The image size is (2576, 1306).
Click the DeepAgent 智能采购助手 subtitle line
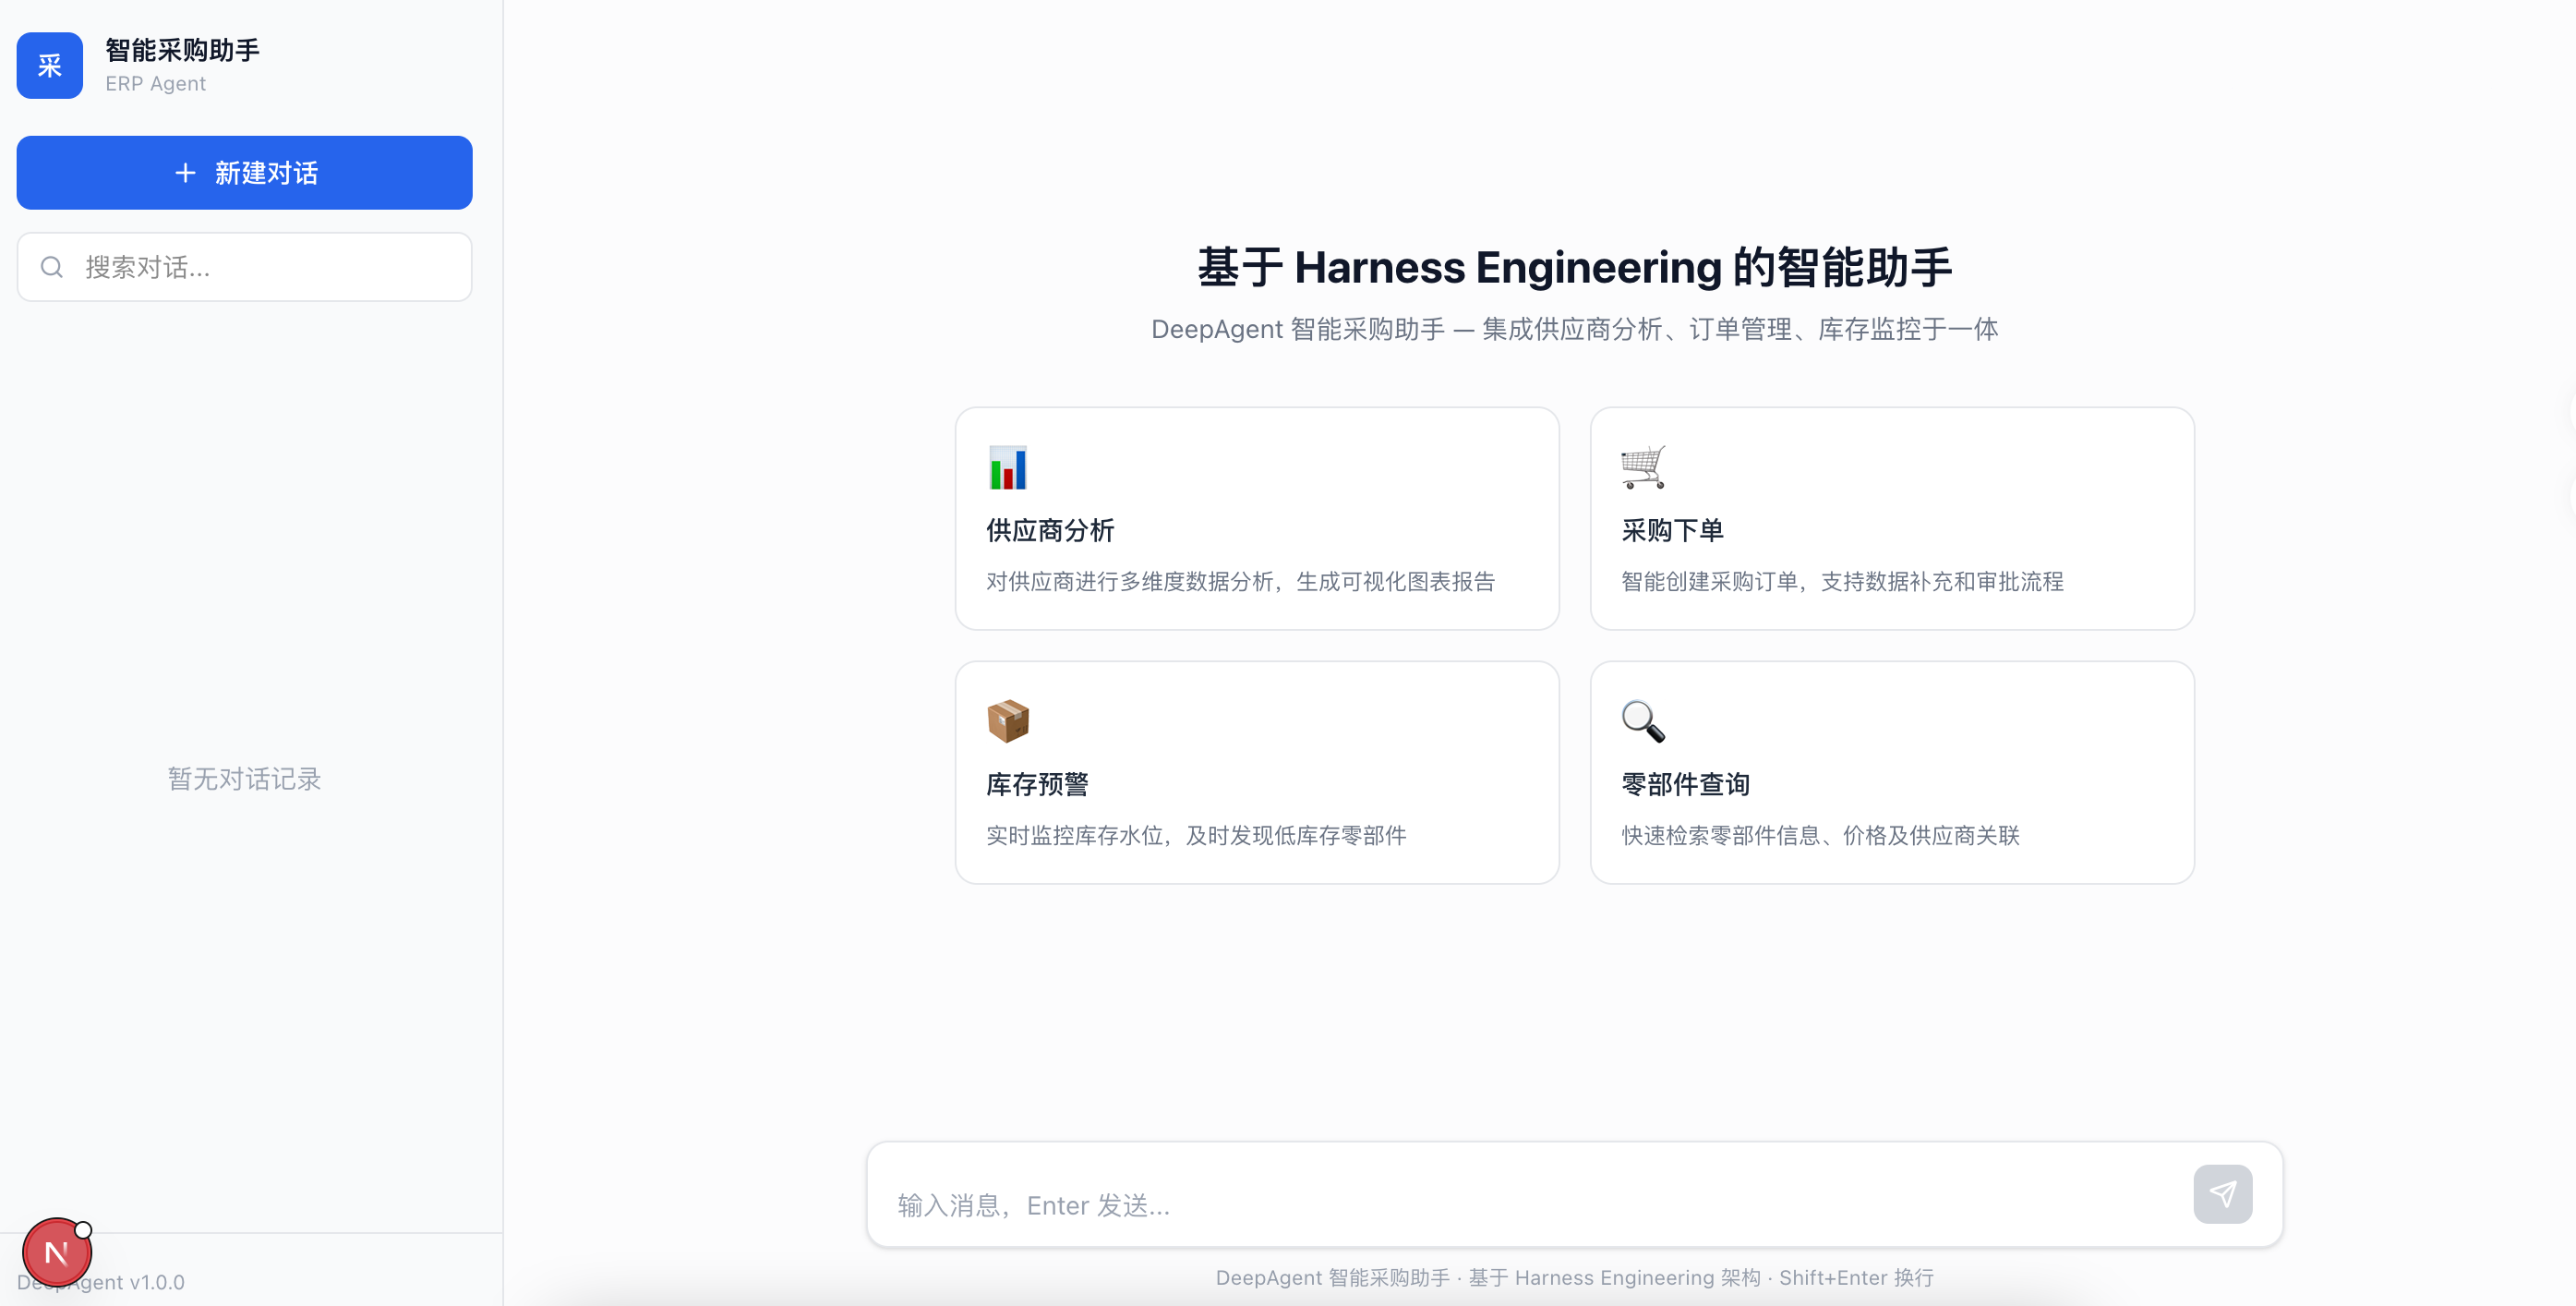[x=1574, y=329]
